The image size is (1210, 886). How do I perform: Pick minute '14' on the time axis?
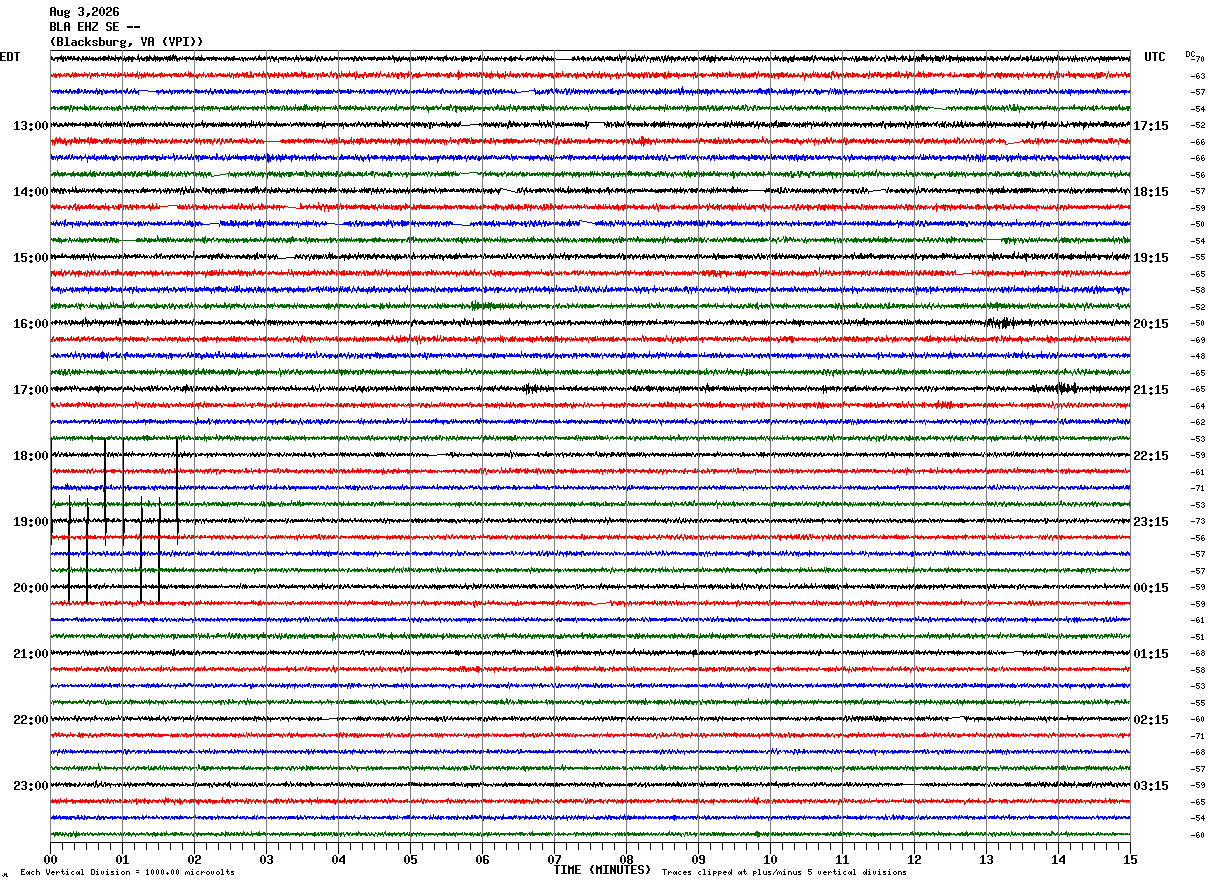tap(1058, 859)
